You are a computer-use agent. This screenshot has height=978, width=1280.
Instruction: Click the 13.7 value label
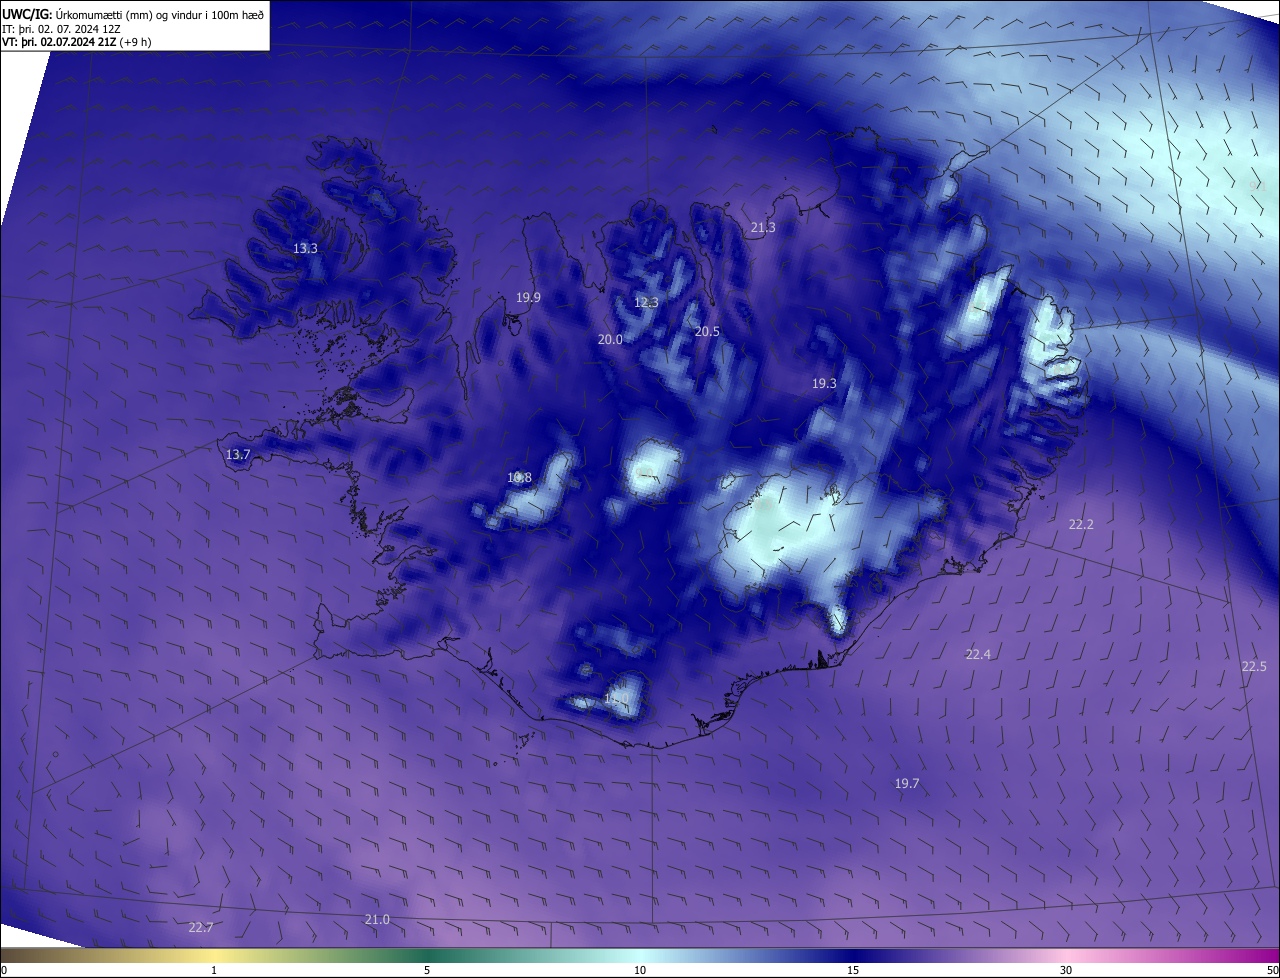pos(237,454)
